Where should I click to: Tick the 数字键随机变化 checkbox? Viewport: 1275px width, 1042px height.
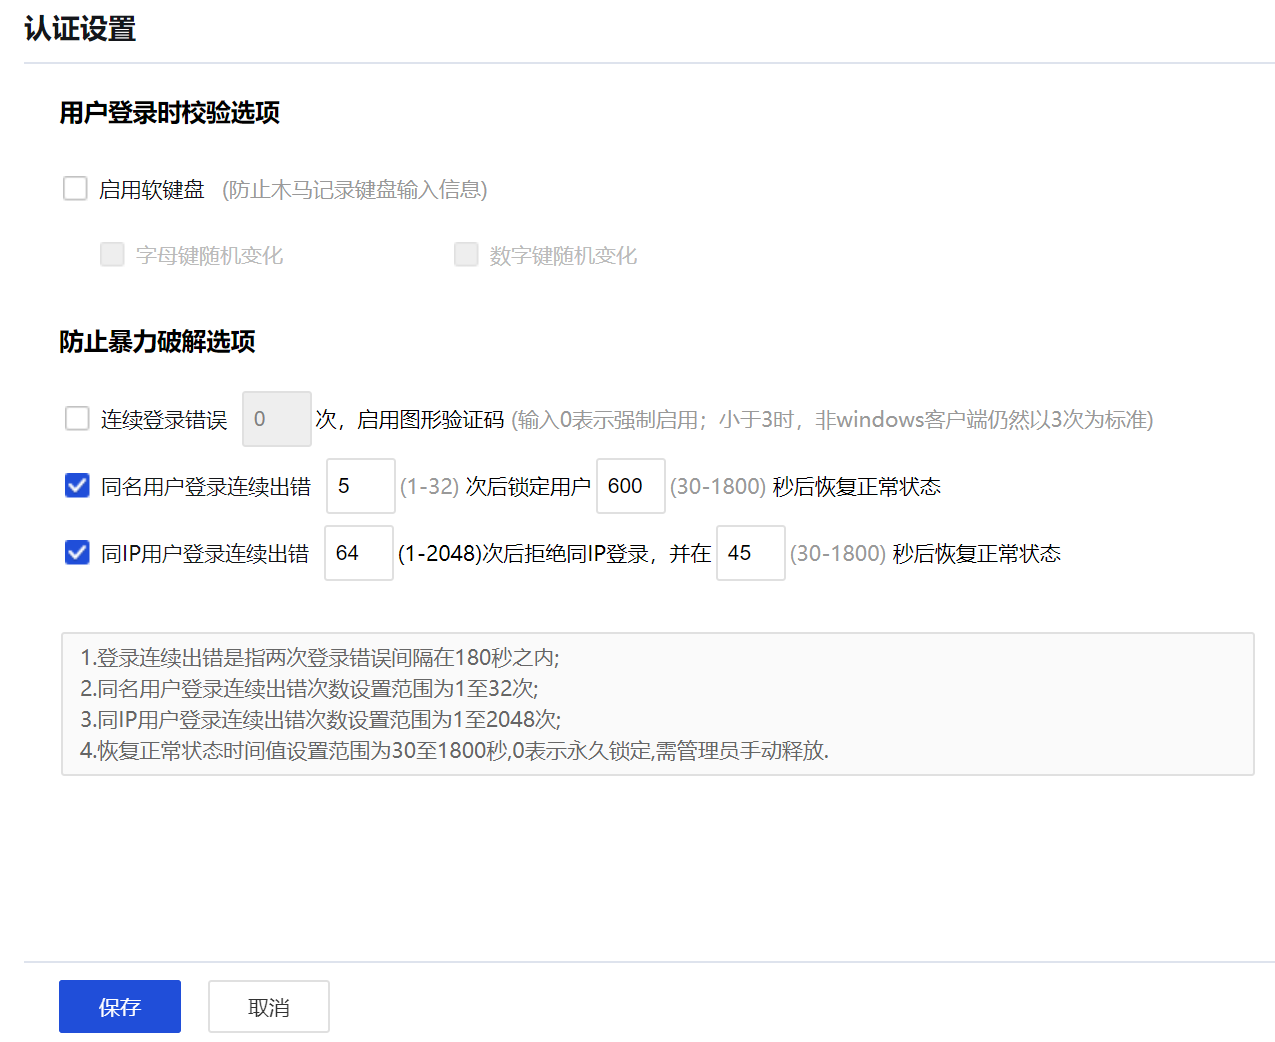click(466, 255)
